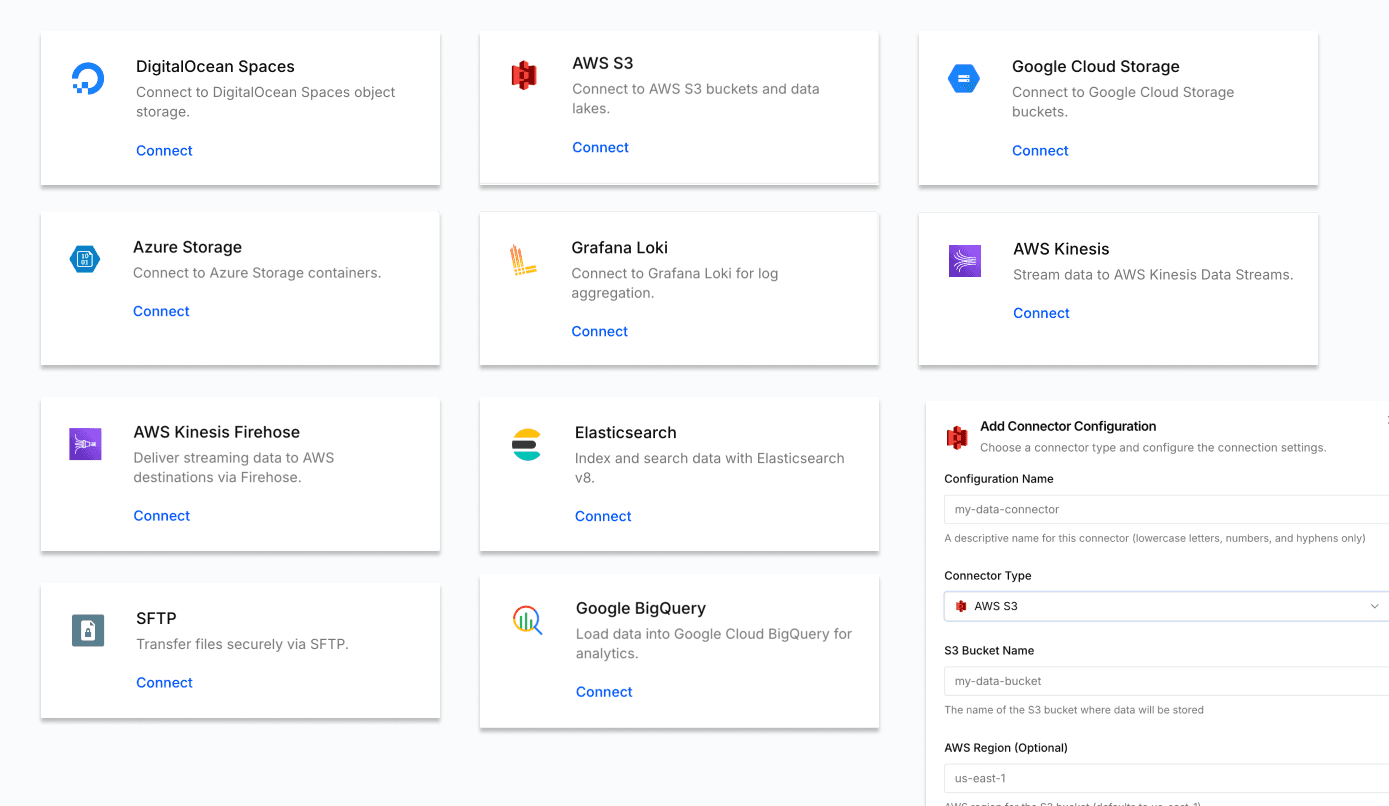
Task: Focus the Configuration Name input field
Action: [x=1166, y=509]
